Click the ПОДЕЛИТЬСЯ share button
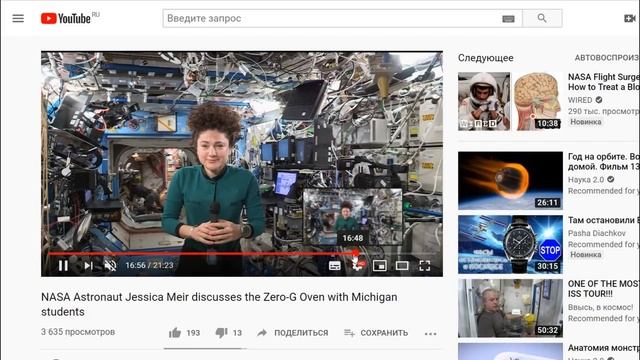 click(x=293, y=333)
